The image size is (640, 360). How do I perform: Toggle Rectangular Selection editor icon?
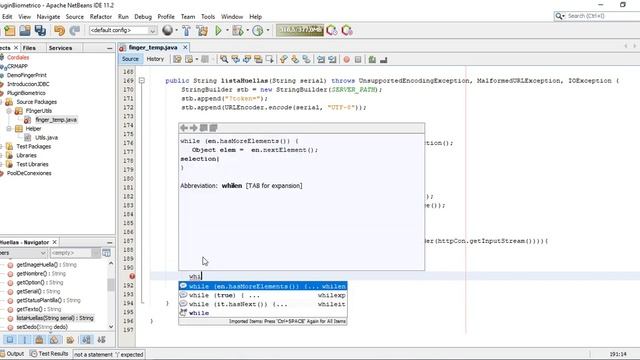269,60
